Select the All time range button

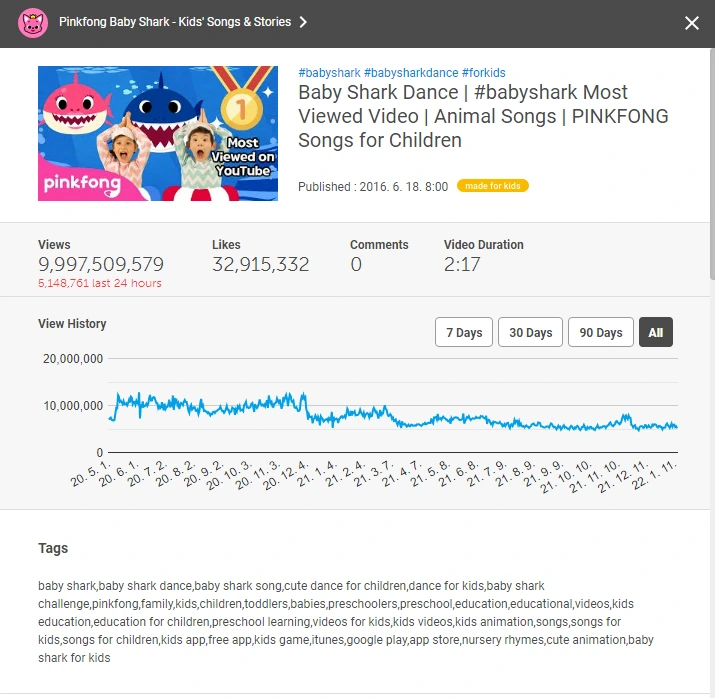tap(656, 332)
